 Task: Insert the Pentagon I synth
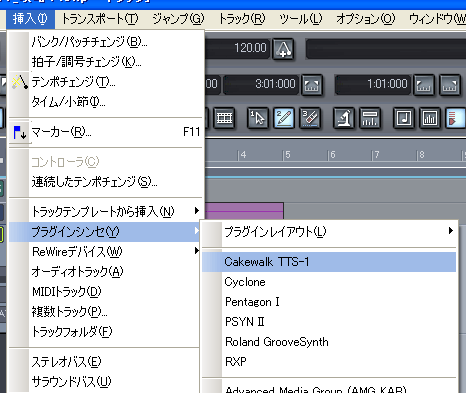329,302
